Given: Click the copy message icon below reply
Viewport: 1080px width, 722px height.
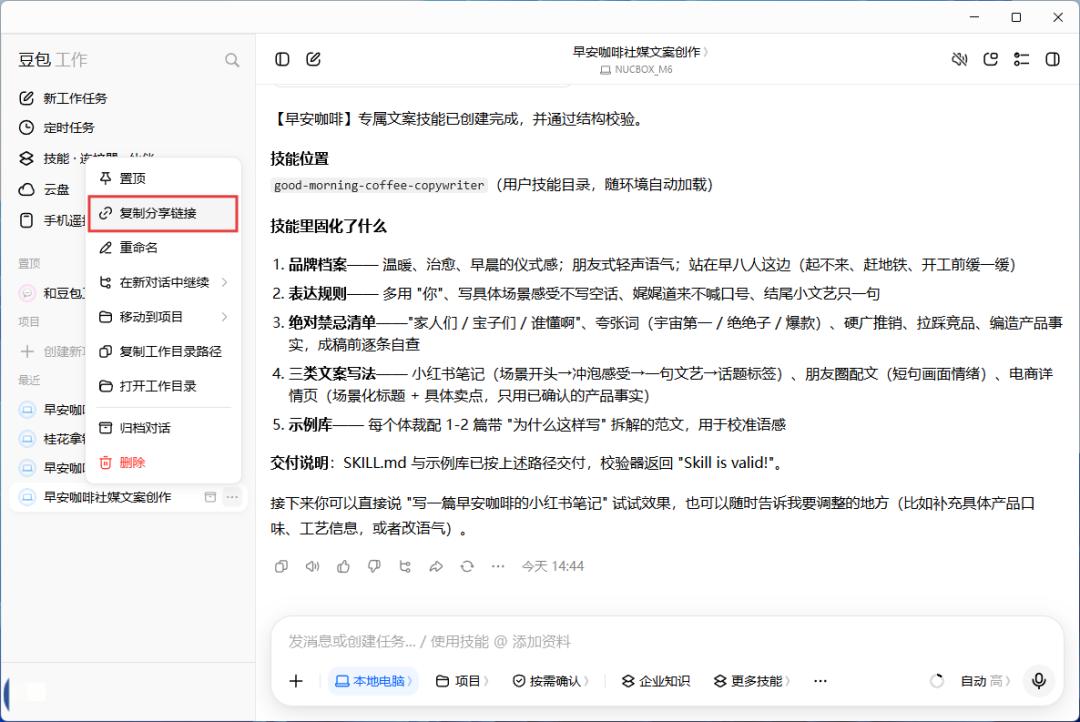Looking at the screenshot, I should tap(281, 566).
